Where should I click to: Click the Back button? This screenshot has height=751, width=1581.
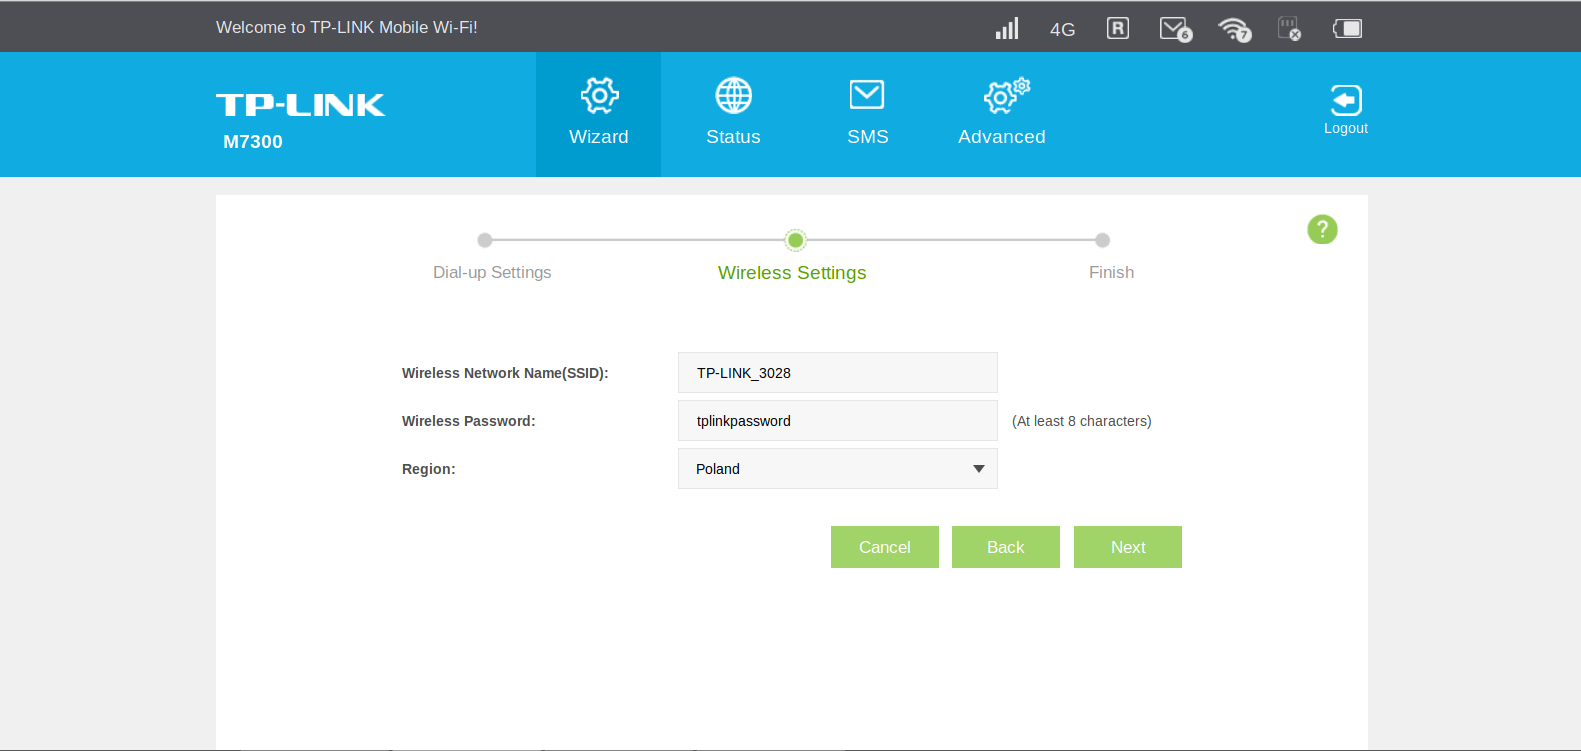pyautogui.click(x=1006, y=547)
